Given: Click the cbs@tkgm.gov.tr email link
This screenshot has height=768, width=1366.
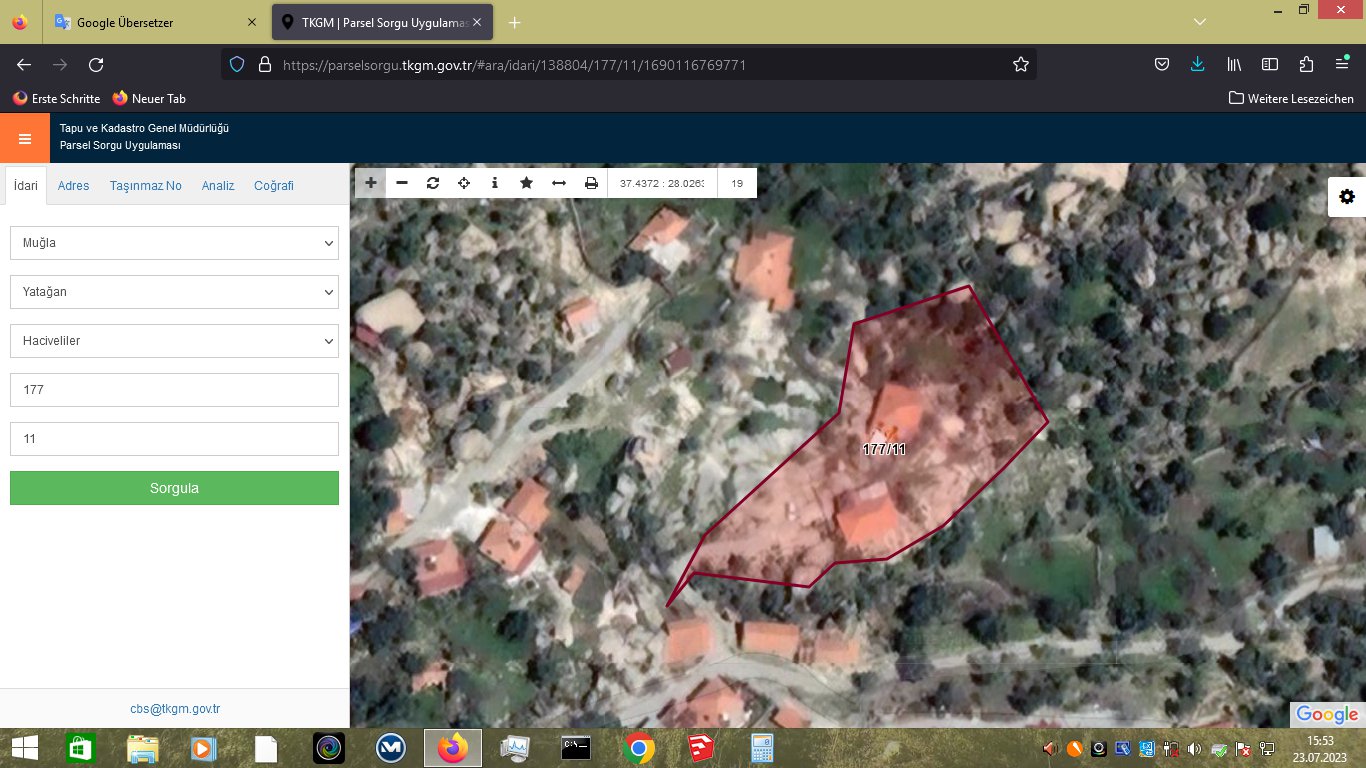Looking at the screenshot, I should click(175, 709).
